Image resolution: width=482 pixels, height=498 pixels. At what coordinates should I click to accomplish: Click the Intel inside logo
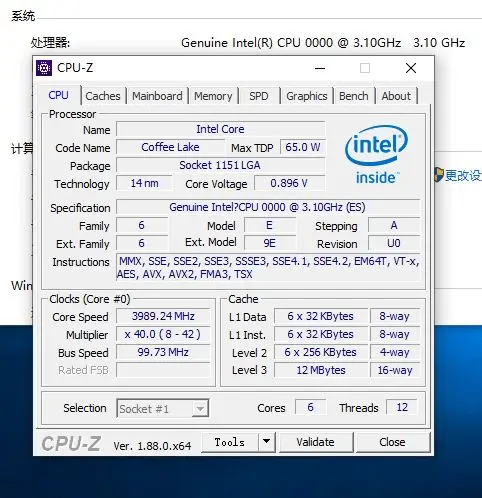376,155
